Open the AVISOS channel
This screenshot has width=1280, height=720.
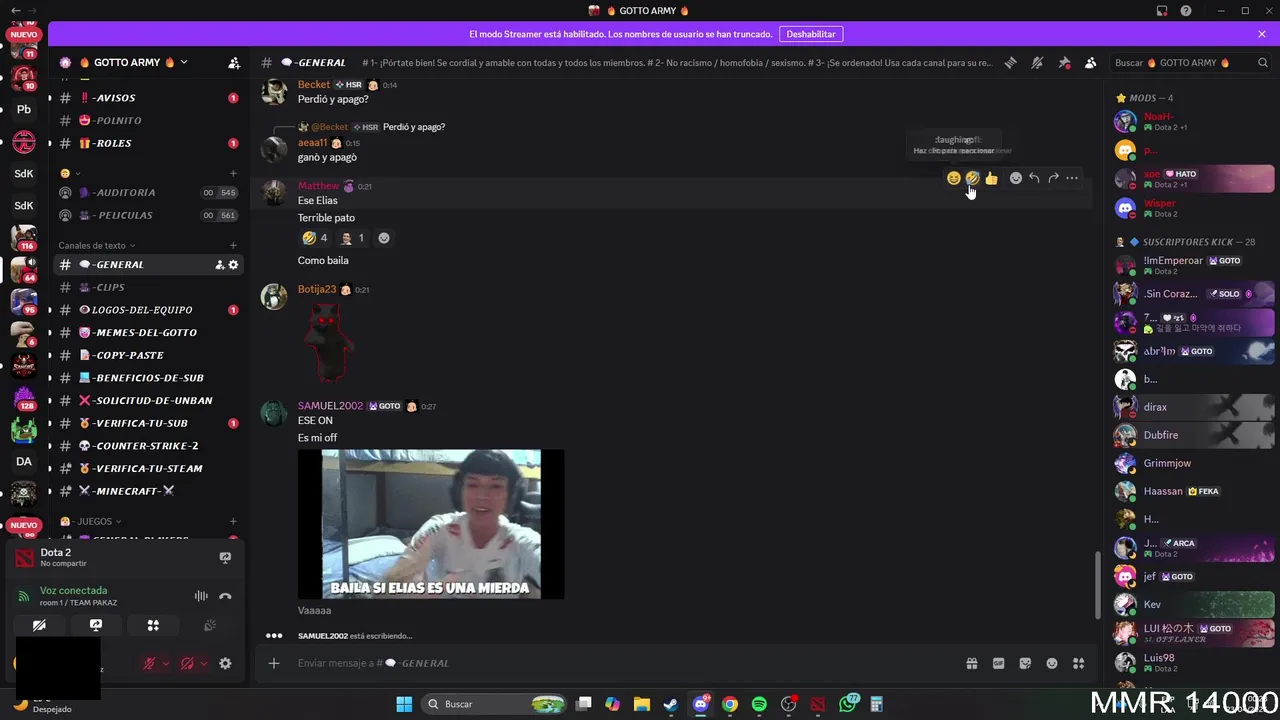point(147,98)
